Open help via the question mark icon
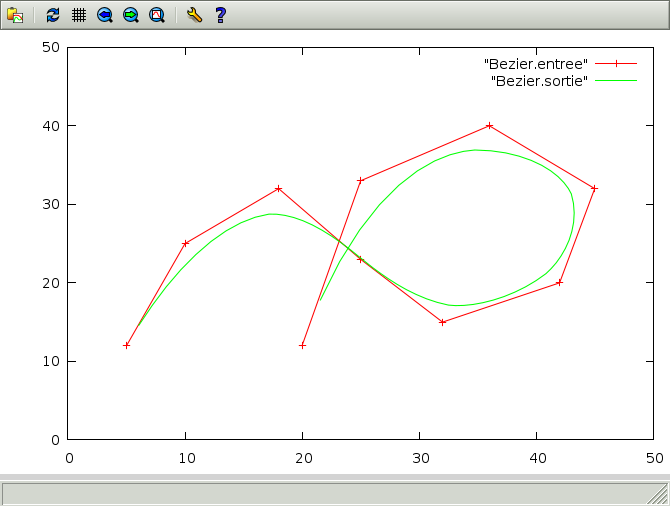Image resolution: width=670 pixels, height=506 pixels. coord(221,15)
